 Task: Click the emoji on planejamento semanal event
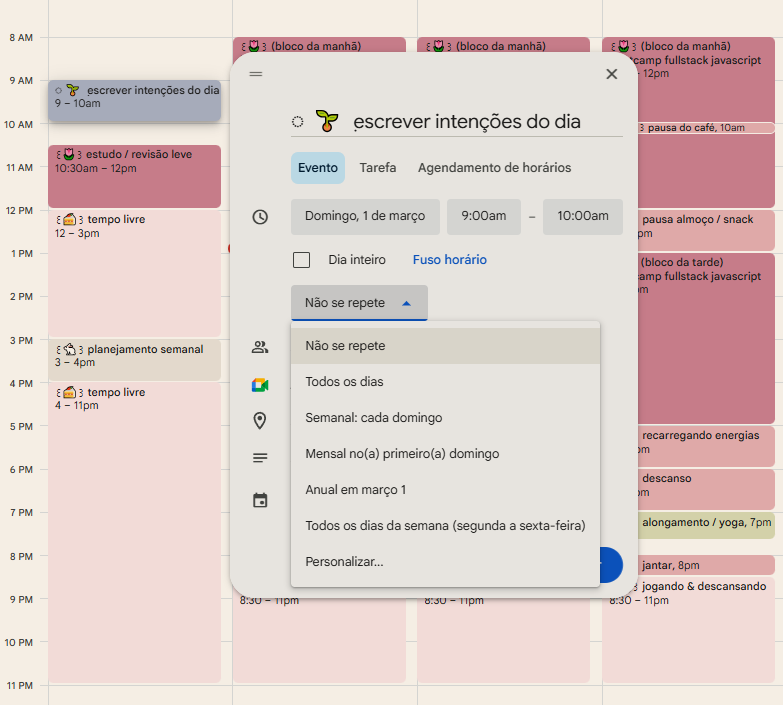tap(69, 349)
